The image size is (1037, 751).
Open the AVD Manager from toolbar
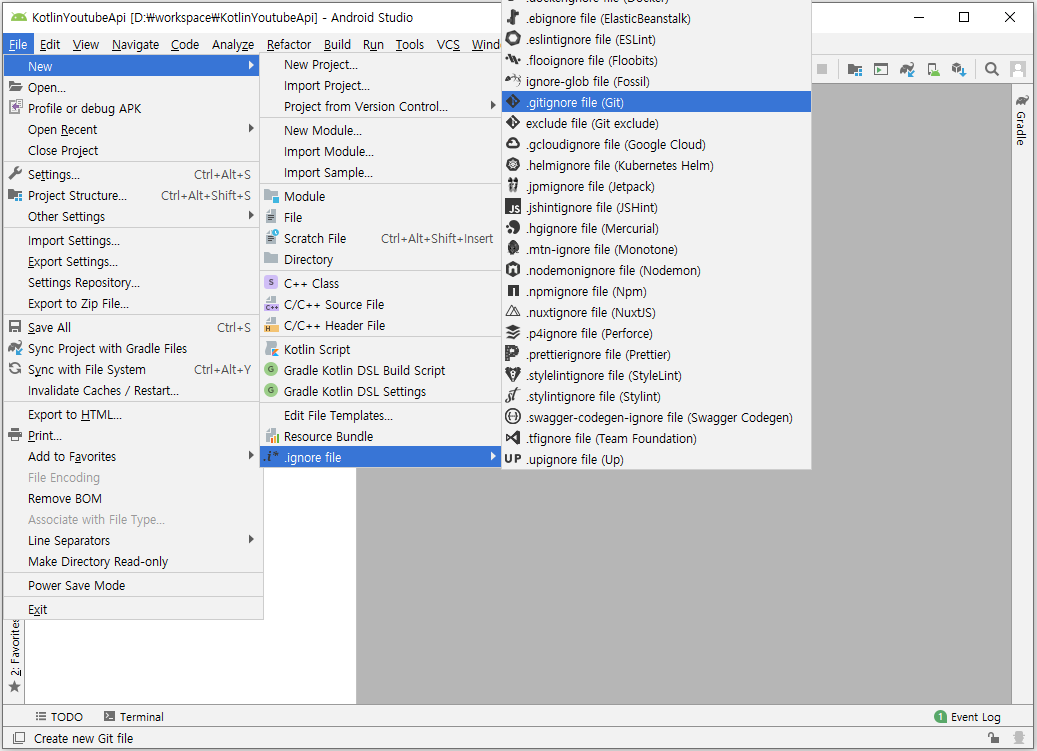[932, 69]
